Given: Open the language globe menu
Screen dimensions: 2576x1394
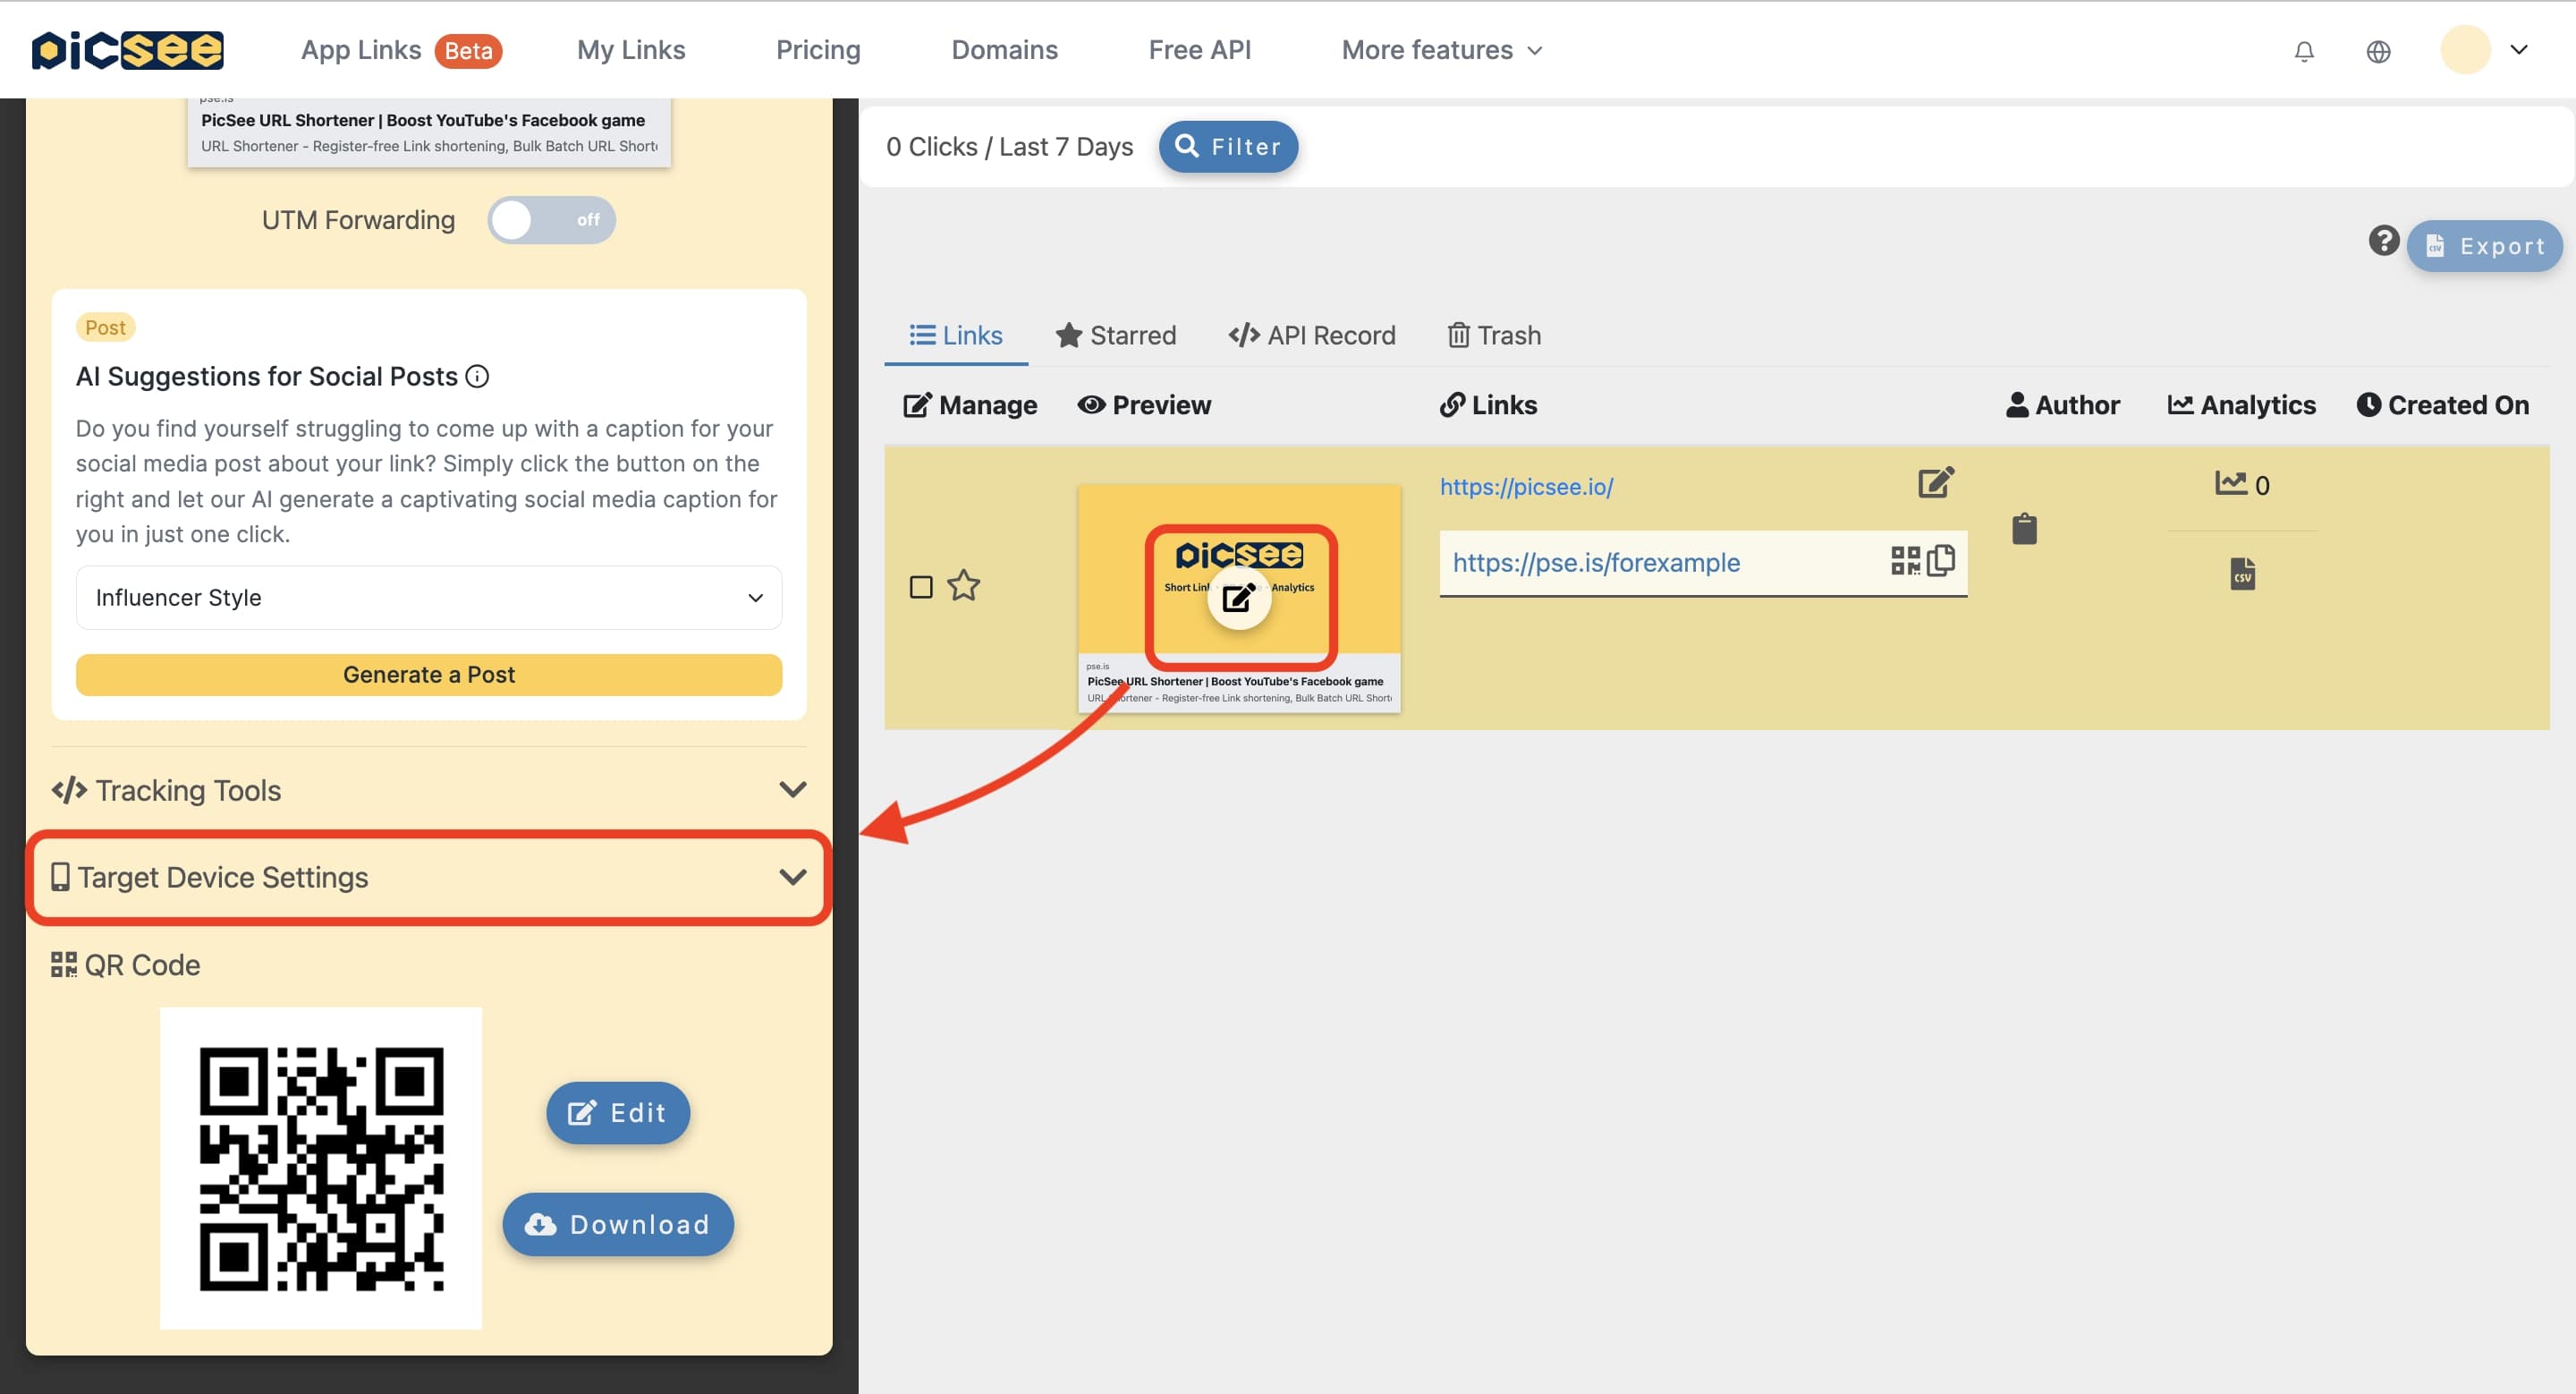Looking at the screenshot, I should point(2378,51).
